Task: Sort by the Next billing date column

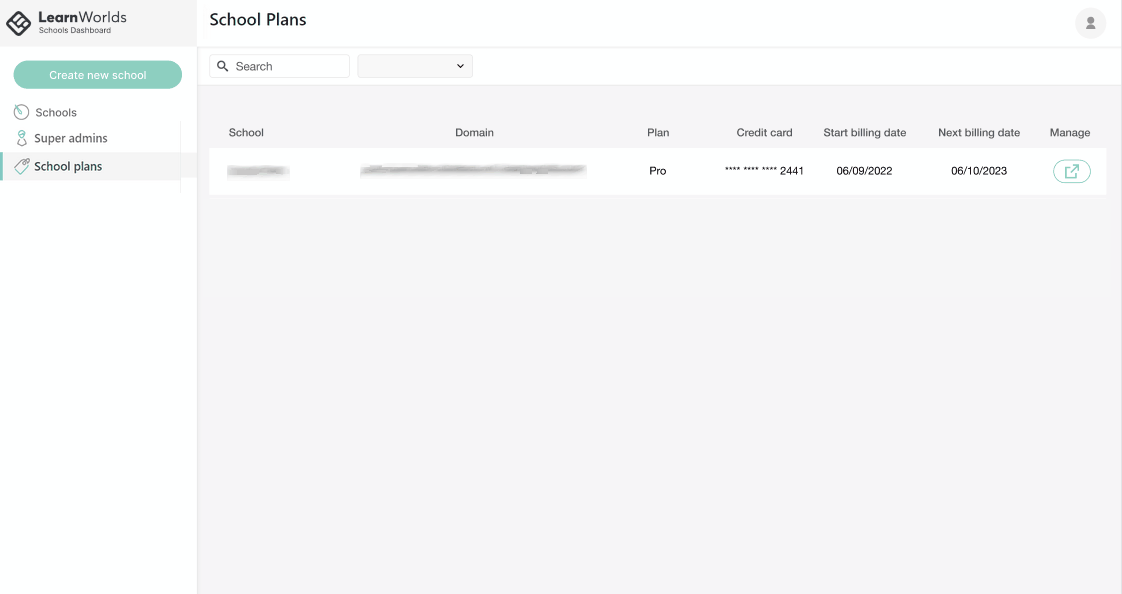Action: (978, 132)
